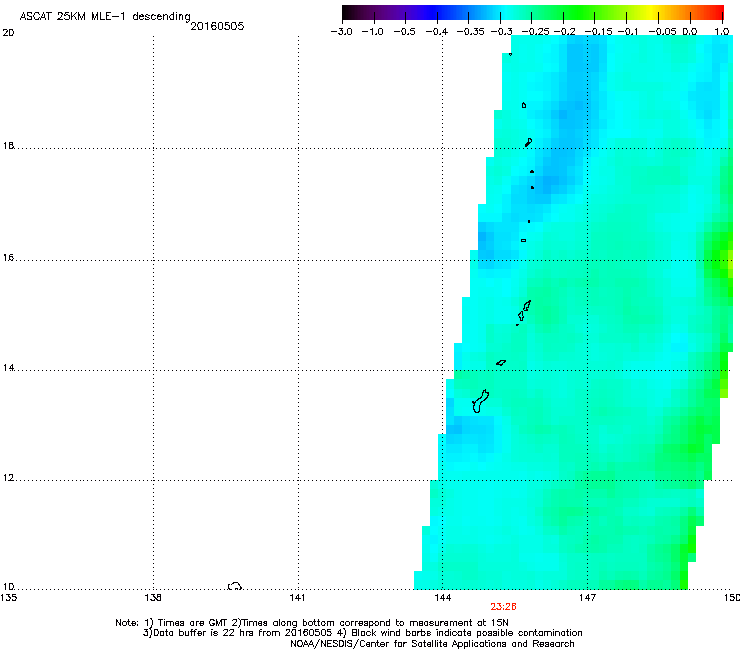Click longitude axis label 135
Viewport: 740px width, 650px height.
[8, 598]
